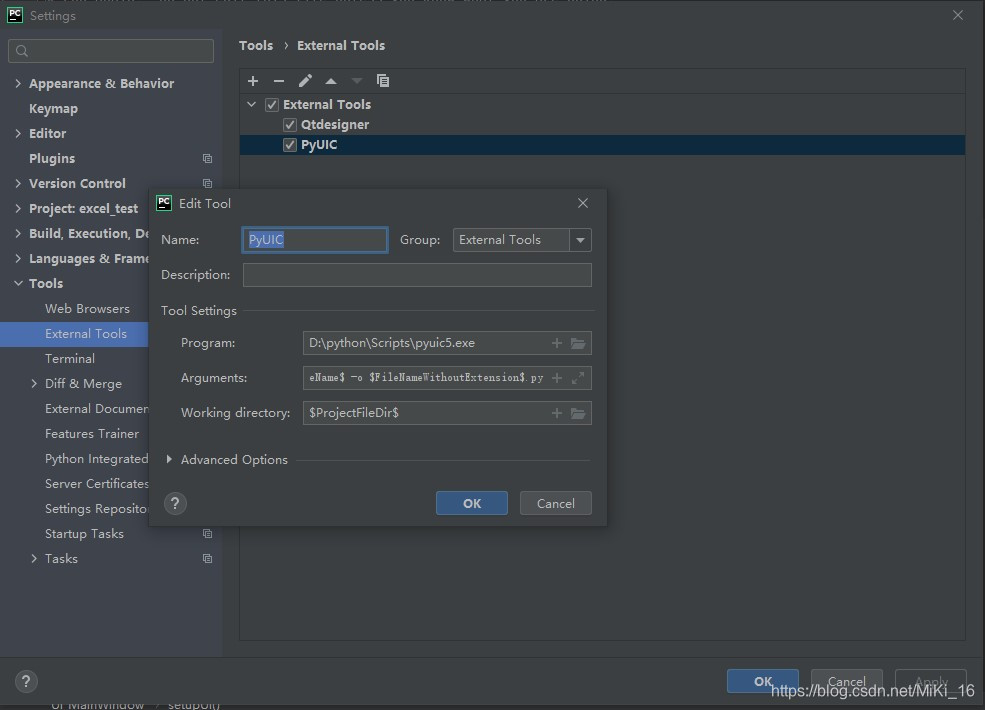985x710 pixels.
Task: Move selected tool up with arrow icon
Action: [x=331, y=81]
